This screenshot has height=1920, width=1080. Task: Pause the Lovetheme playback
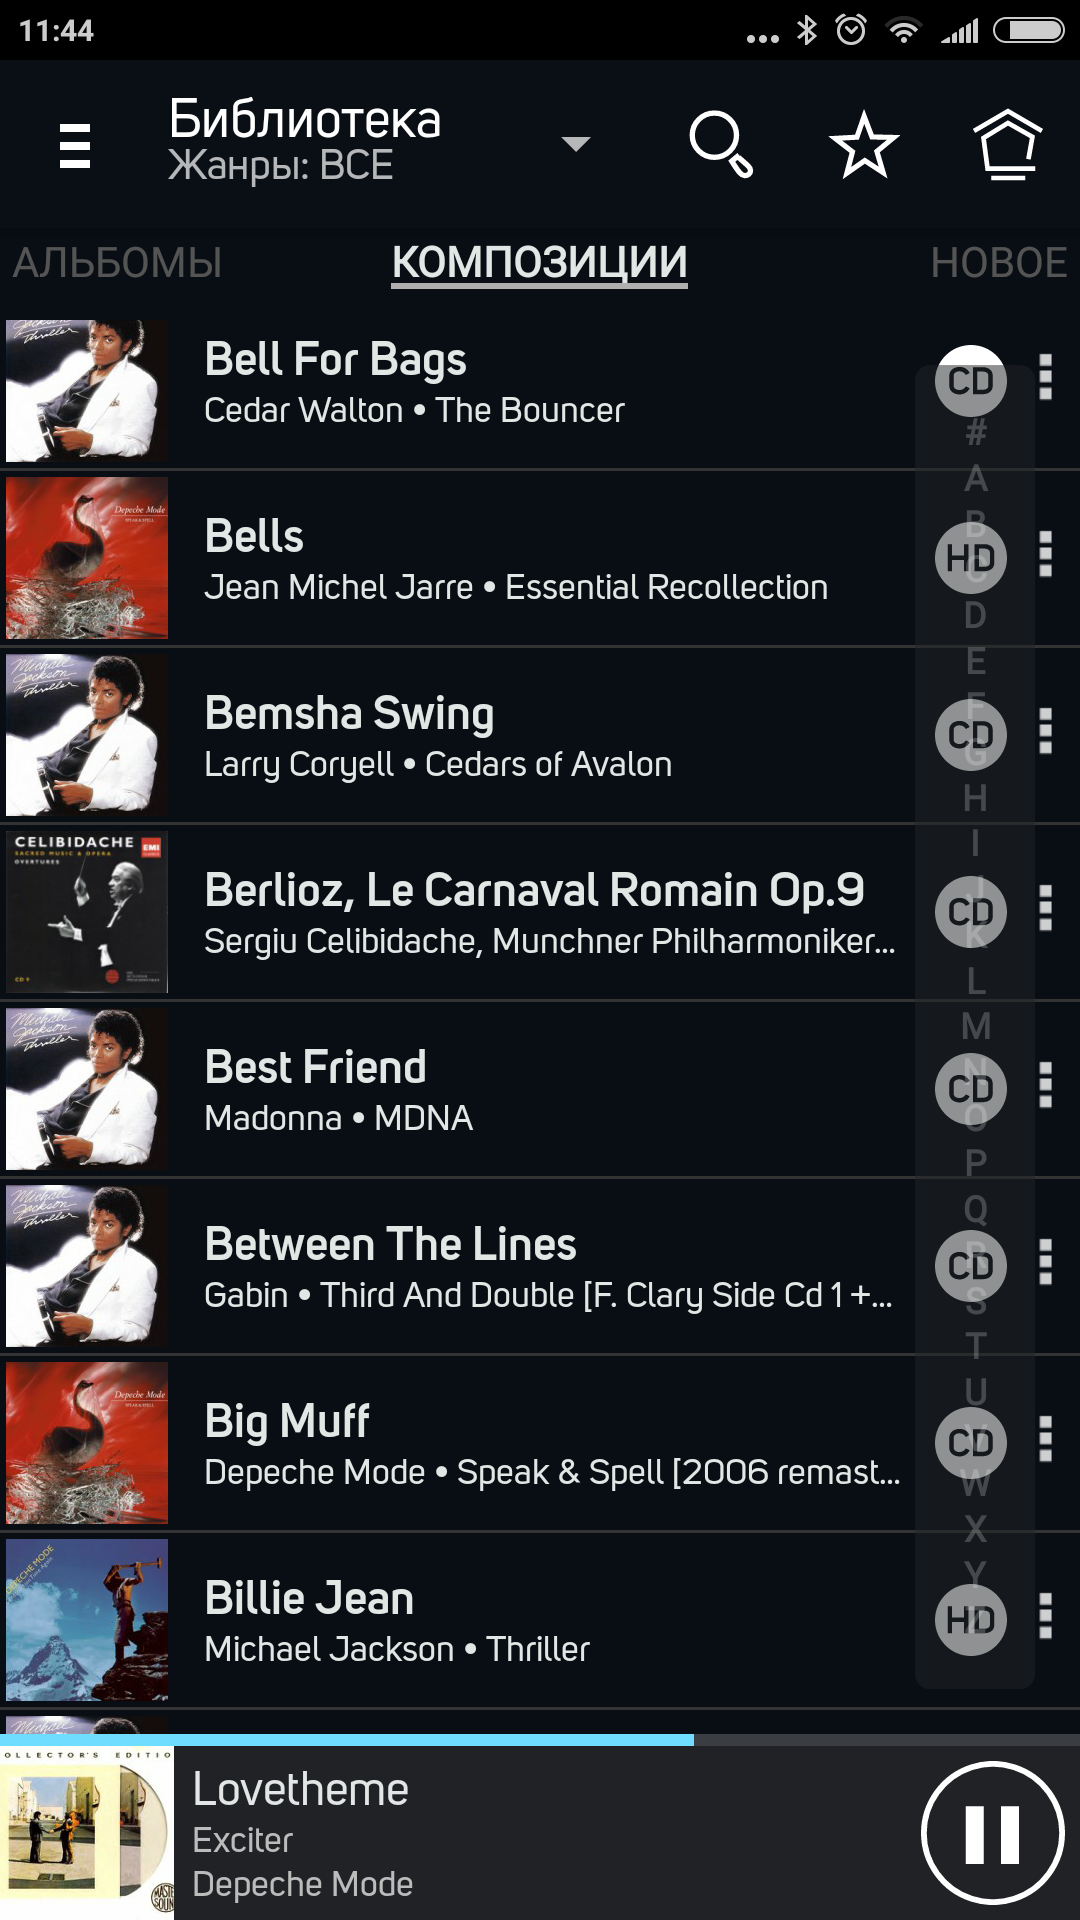click(992, 1834)
